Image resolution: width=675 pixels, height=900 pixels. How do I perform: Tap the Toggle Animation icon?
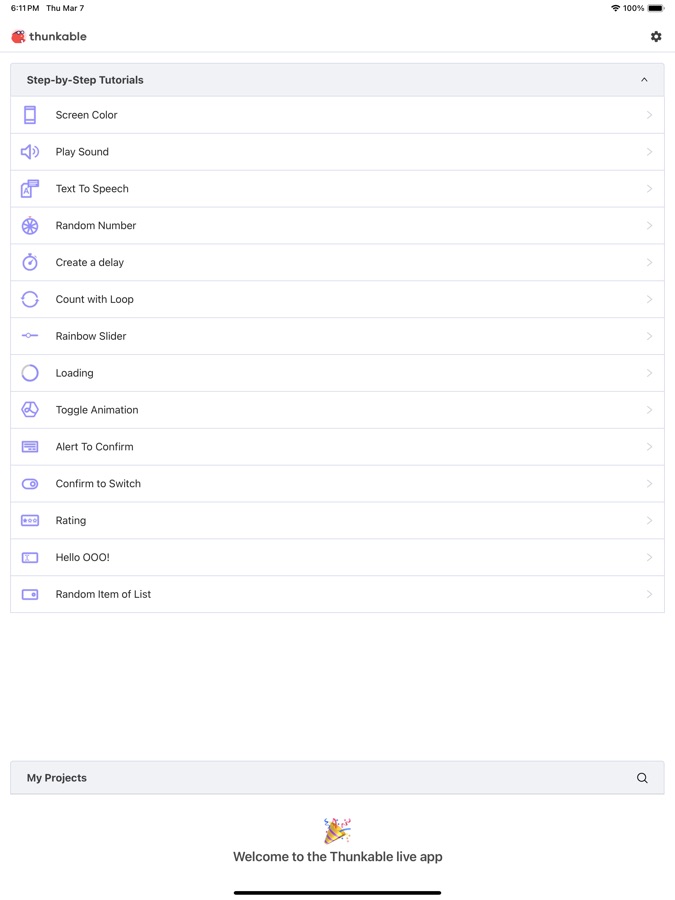pos(30,410)
